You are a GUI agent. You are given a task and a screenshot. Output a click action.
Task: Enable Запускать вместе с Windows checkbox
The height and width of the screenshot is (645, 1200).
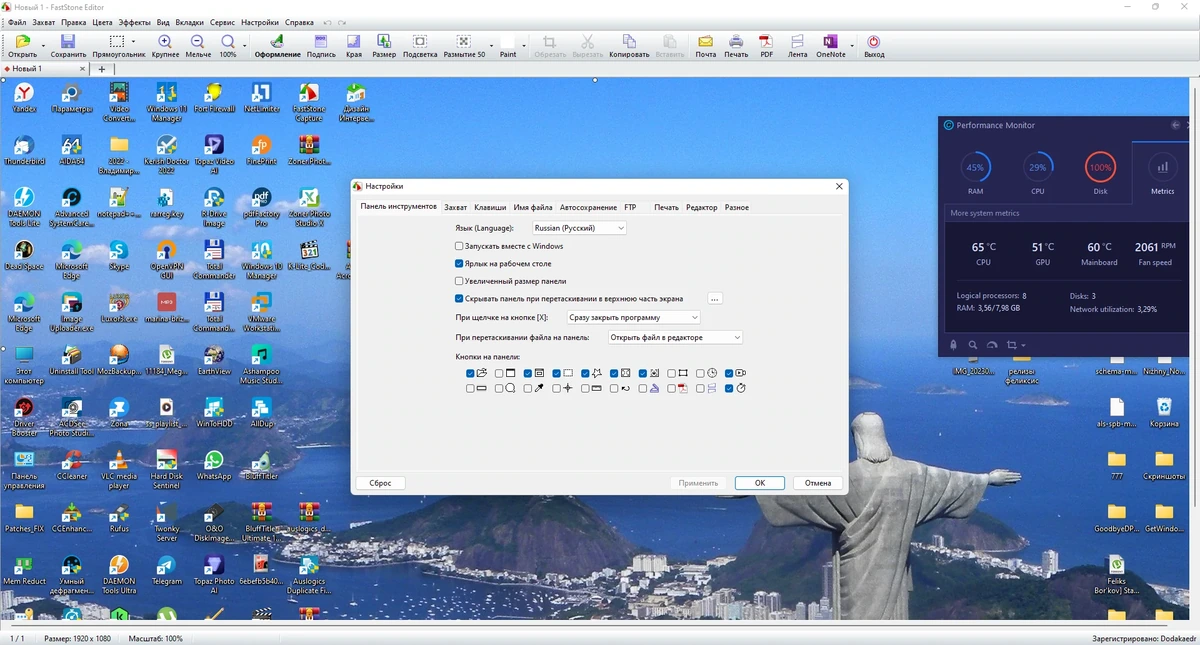(x=459, y=246)
